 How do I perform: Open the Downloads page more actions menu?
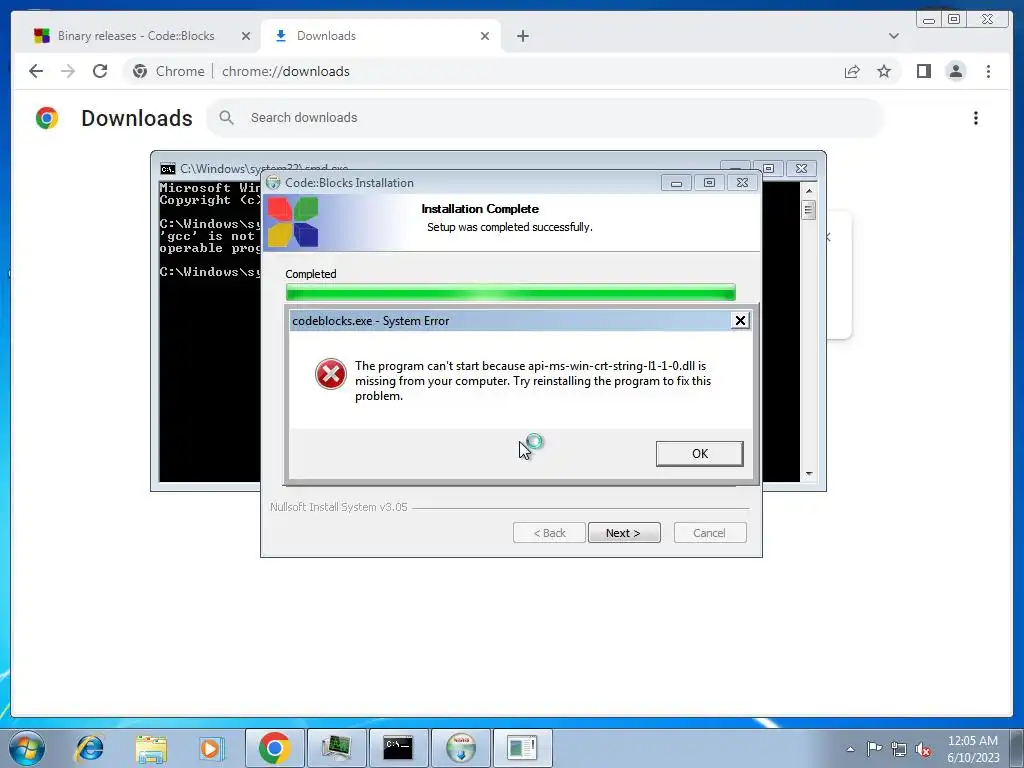(x=976, y=118)
